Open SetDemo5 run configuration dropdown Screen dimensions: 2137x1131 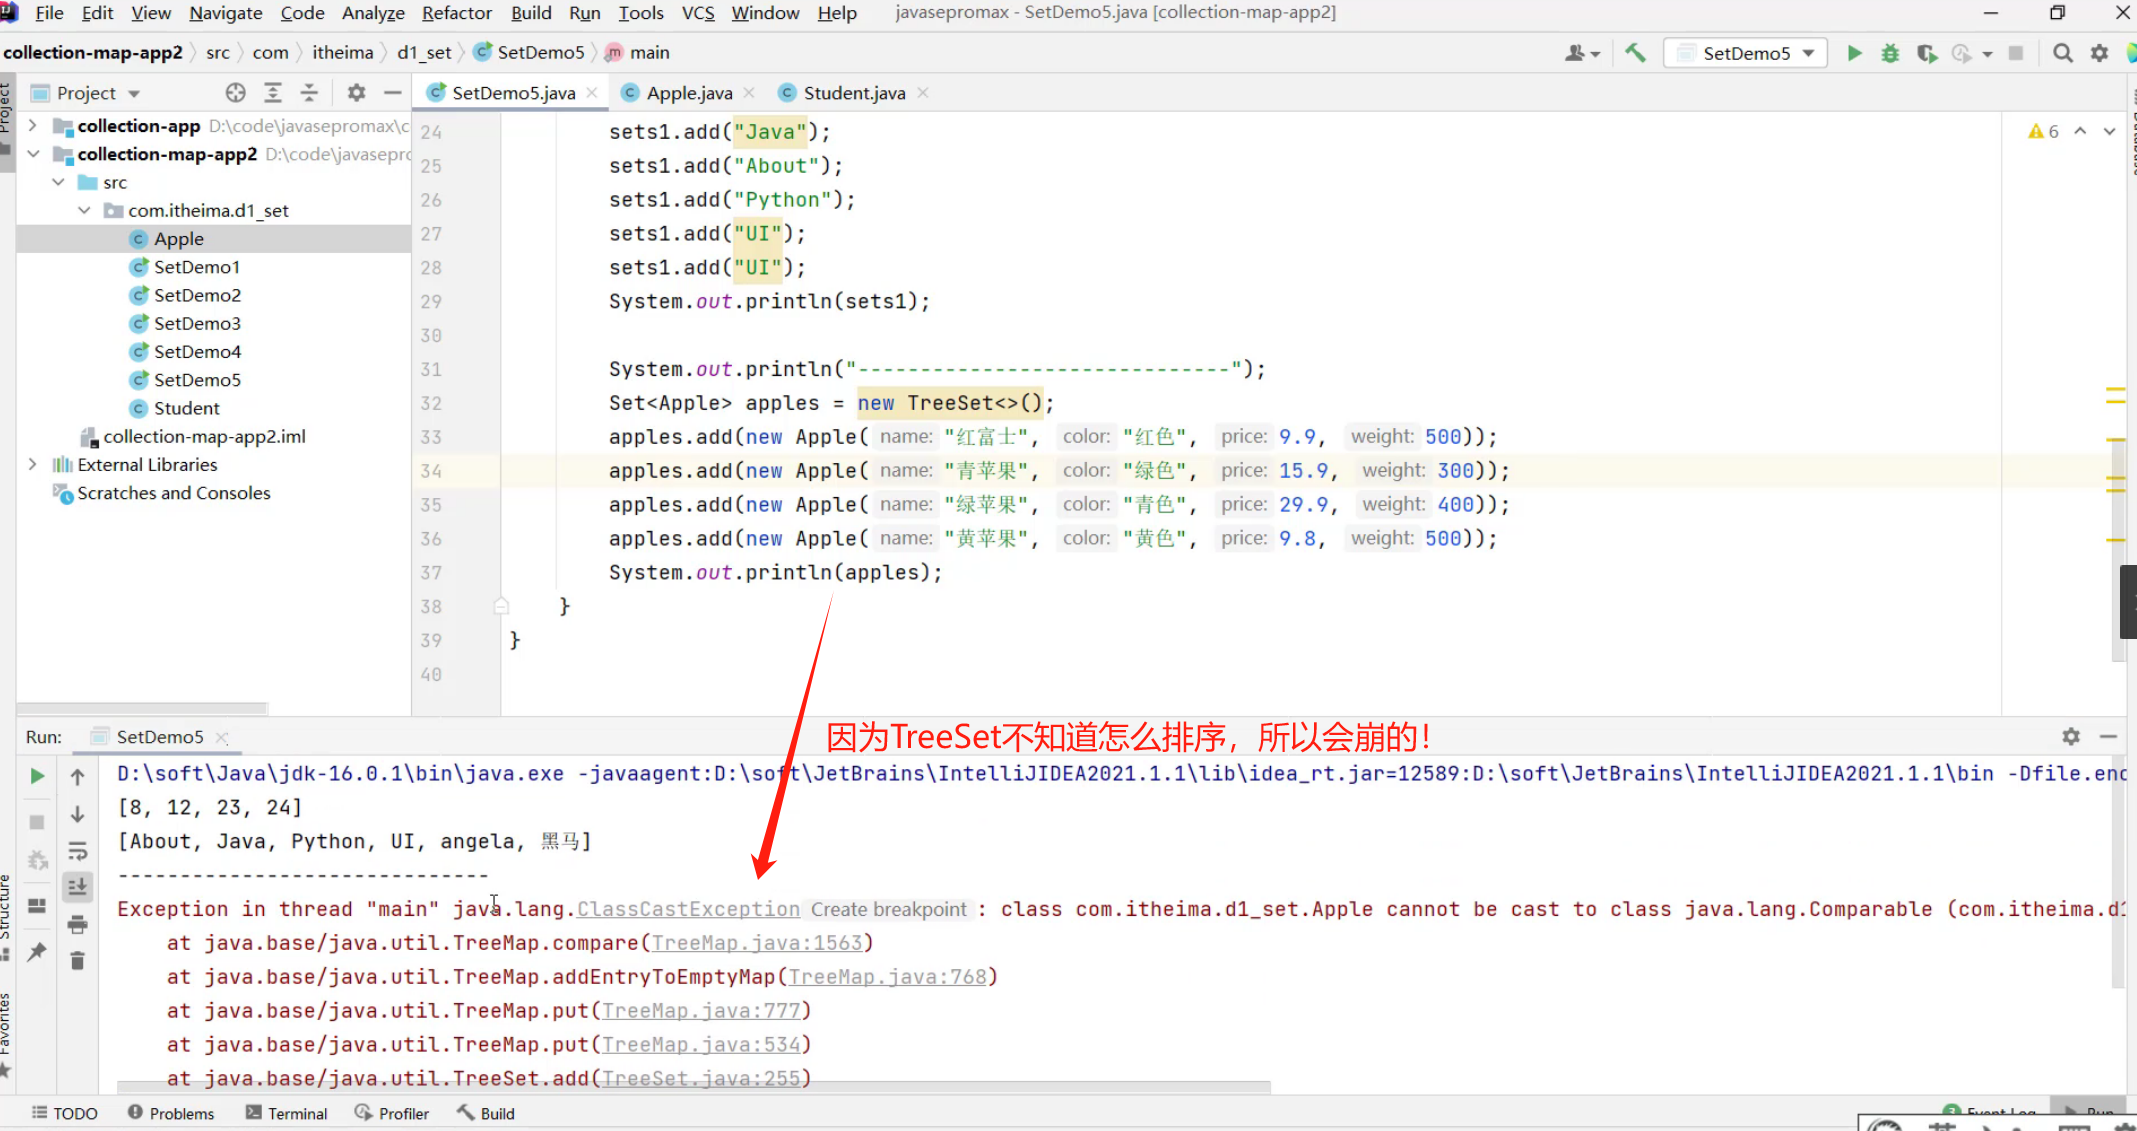tap(1746, 53)
